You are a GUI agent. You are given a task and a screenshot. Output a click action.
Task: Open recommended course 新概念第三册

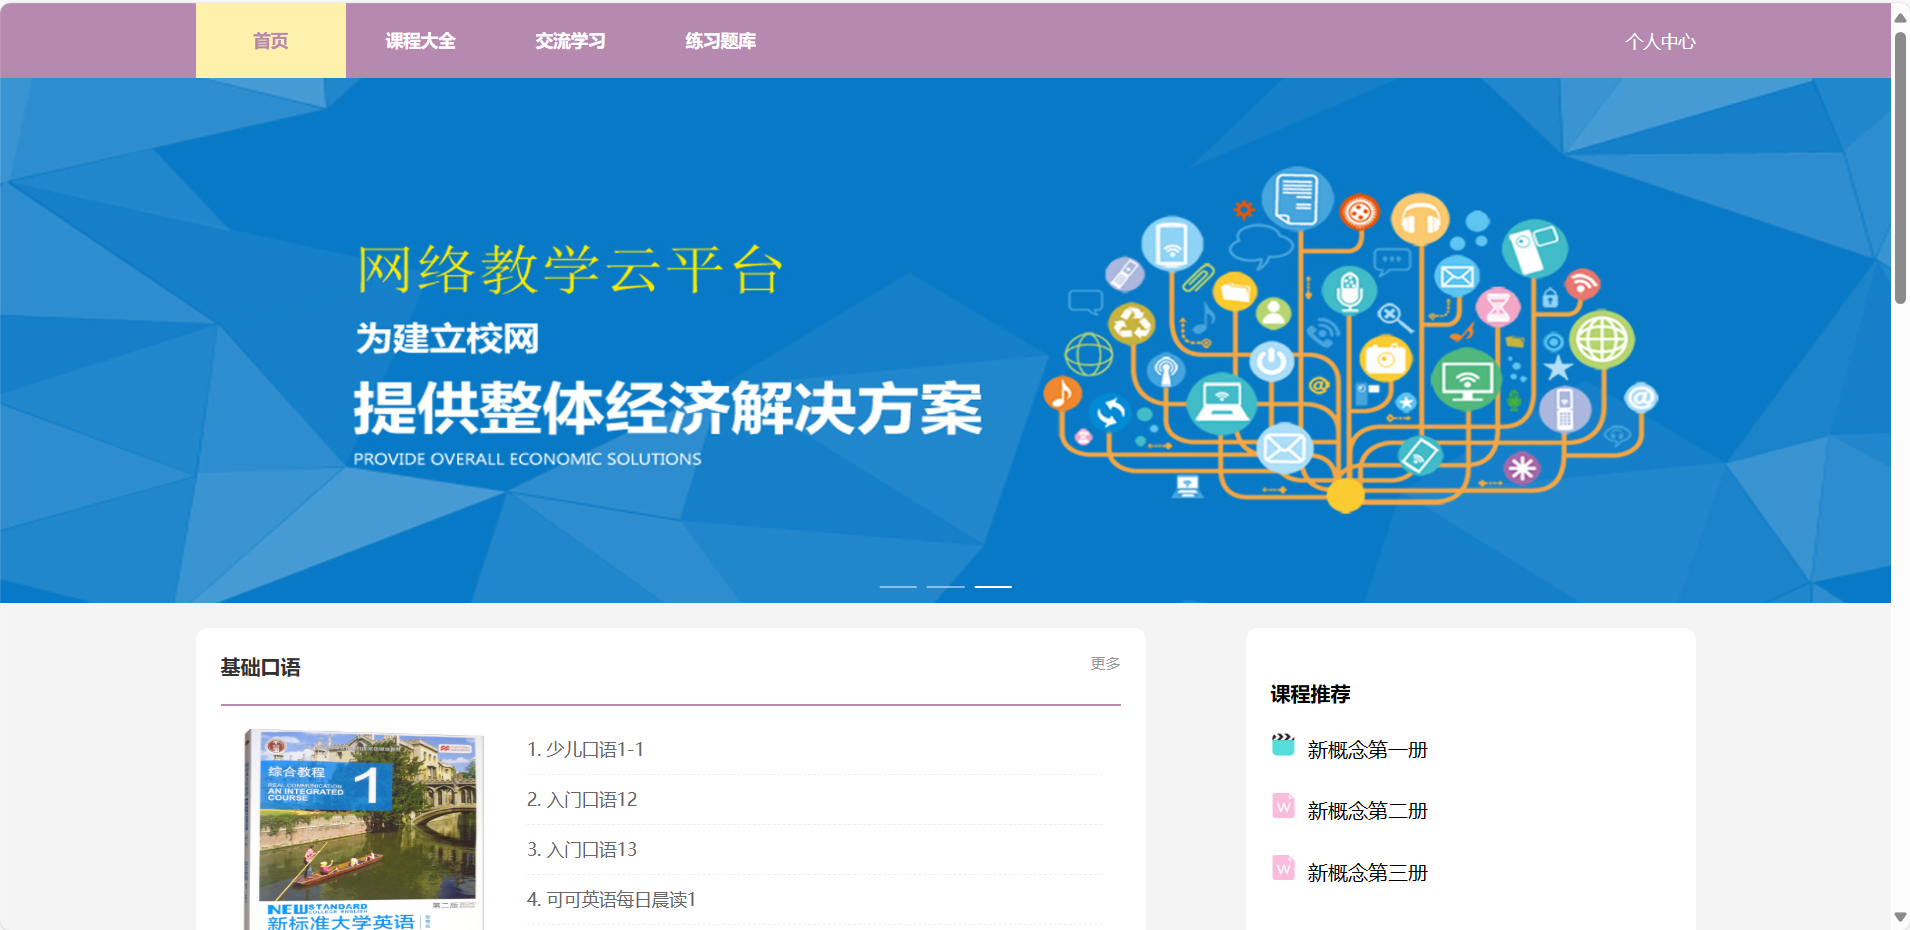[1367, 873]
